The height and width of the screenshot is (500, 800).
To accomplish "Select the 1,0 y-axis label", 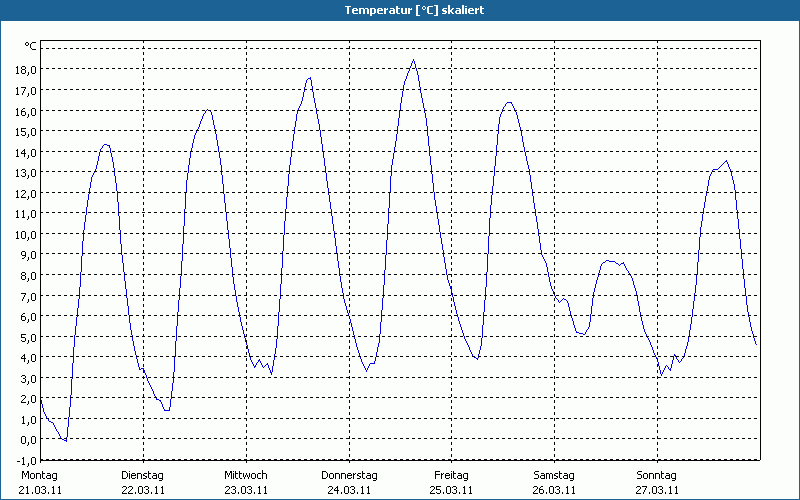I will [29, 419].
